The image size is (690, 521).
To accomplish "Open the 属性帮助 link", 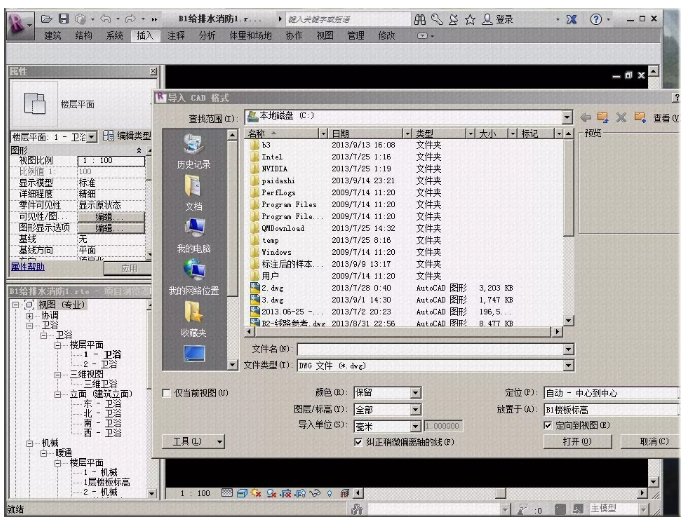I will point(28,267).
